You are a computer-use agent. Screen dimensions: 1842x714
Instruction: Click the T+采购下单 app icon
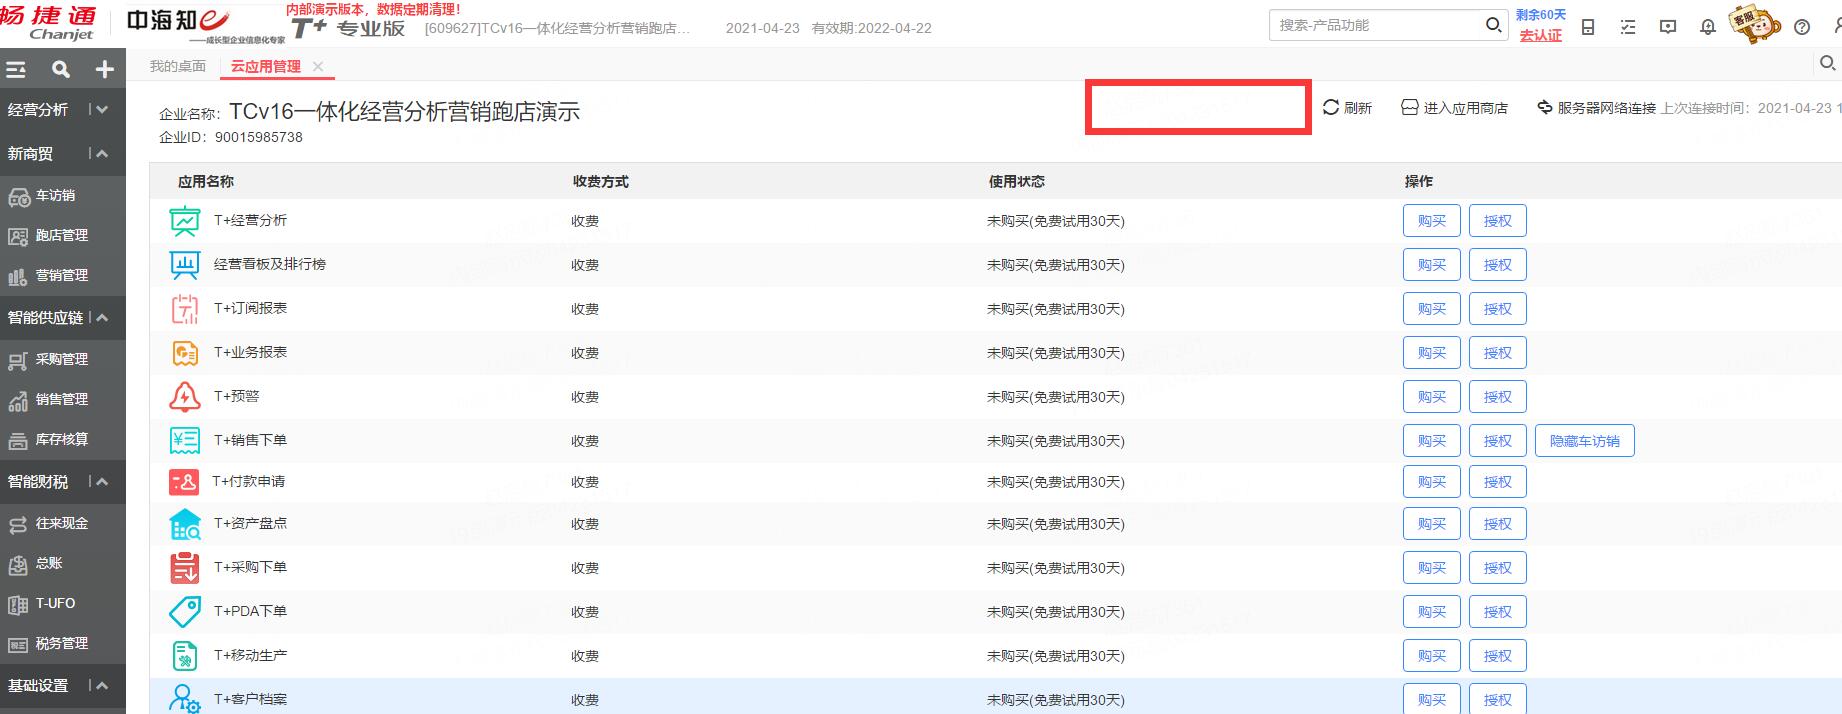tap(185, 568)
